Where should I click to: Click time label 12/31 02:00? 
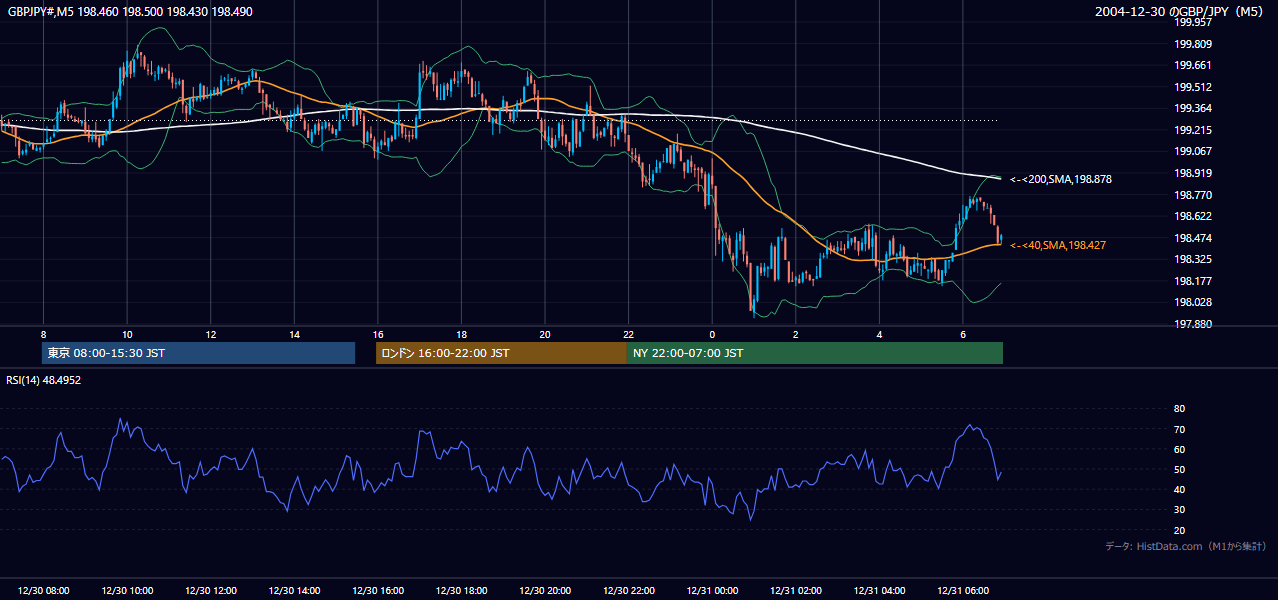pos(795,591)
